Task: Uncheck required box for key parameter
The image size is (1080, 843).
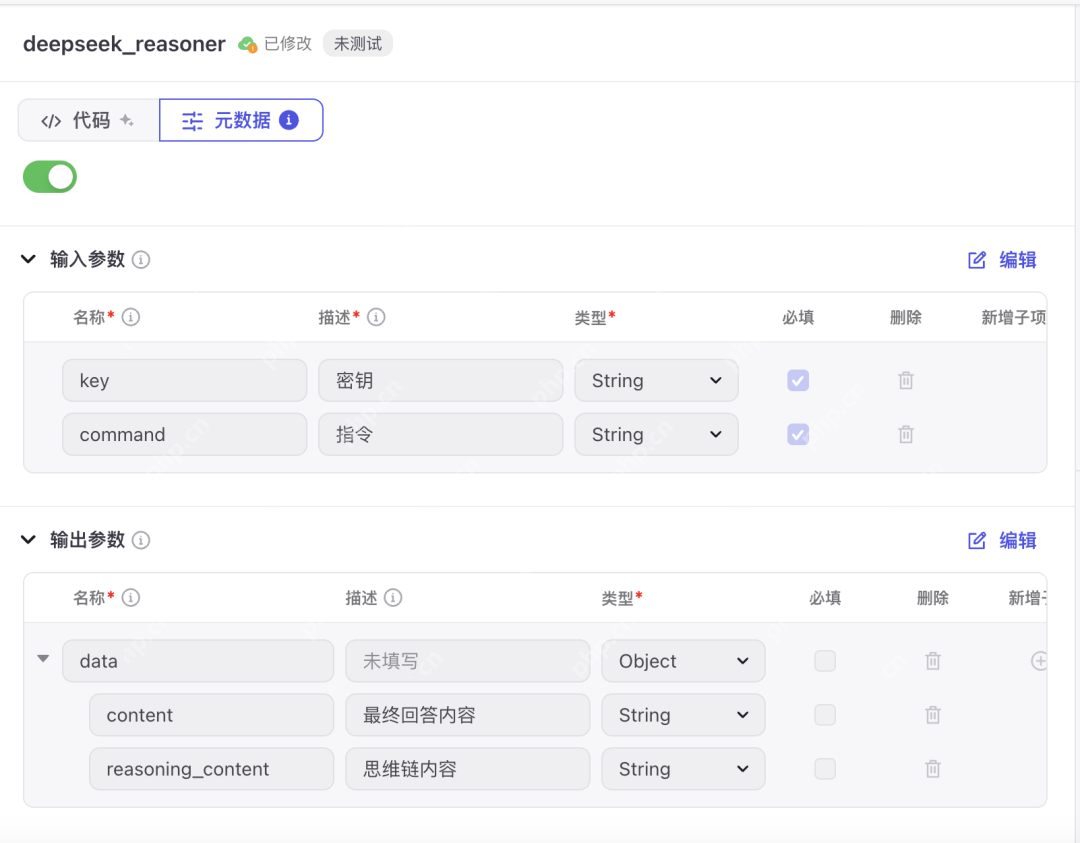Action: coord(798,380)
